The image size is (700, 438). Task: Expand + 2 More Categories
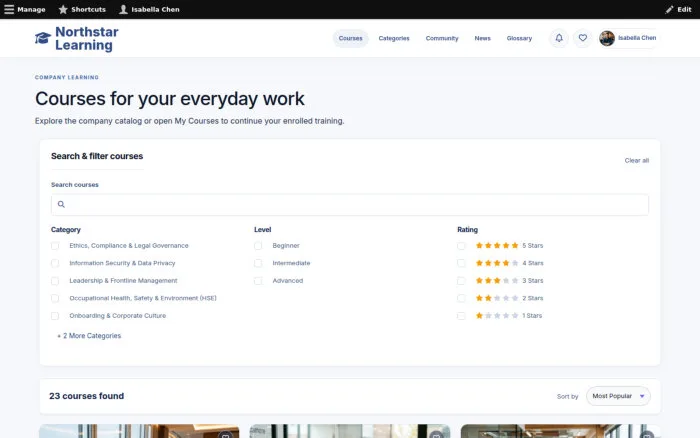[x=89, y=336]
